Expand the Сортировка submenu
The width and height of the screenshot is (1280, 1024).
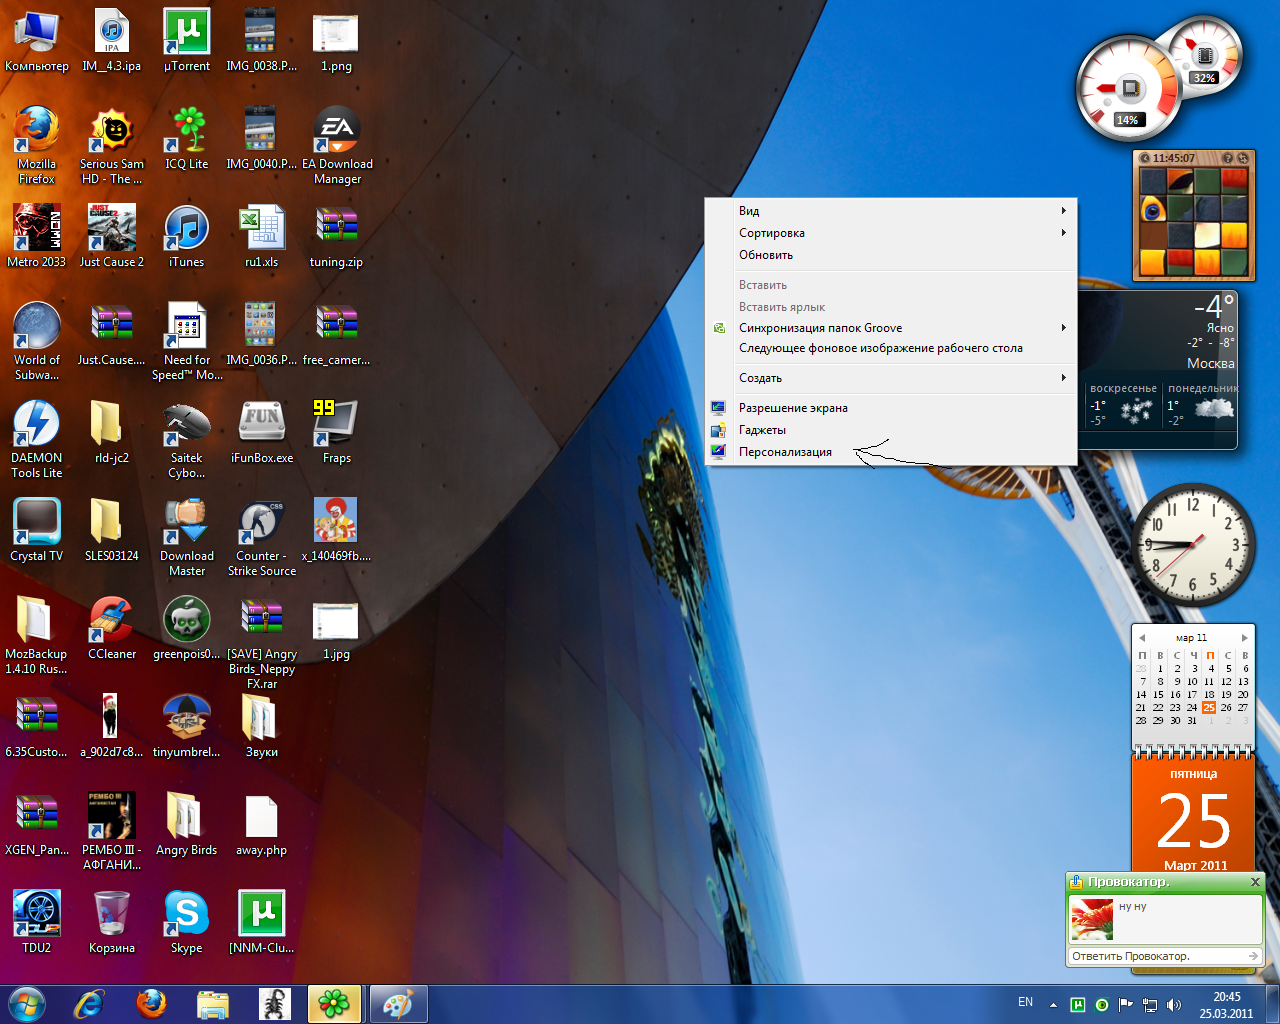(891, 233)
